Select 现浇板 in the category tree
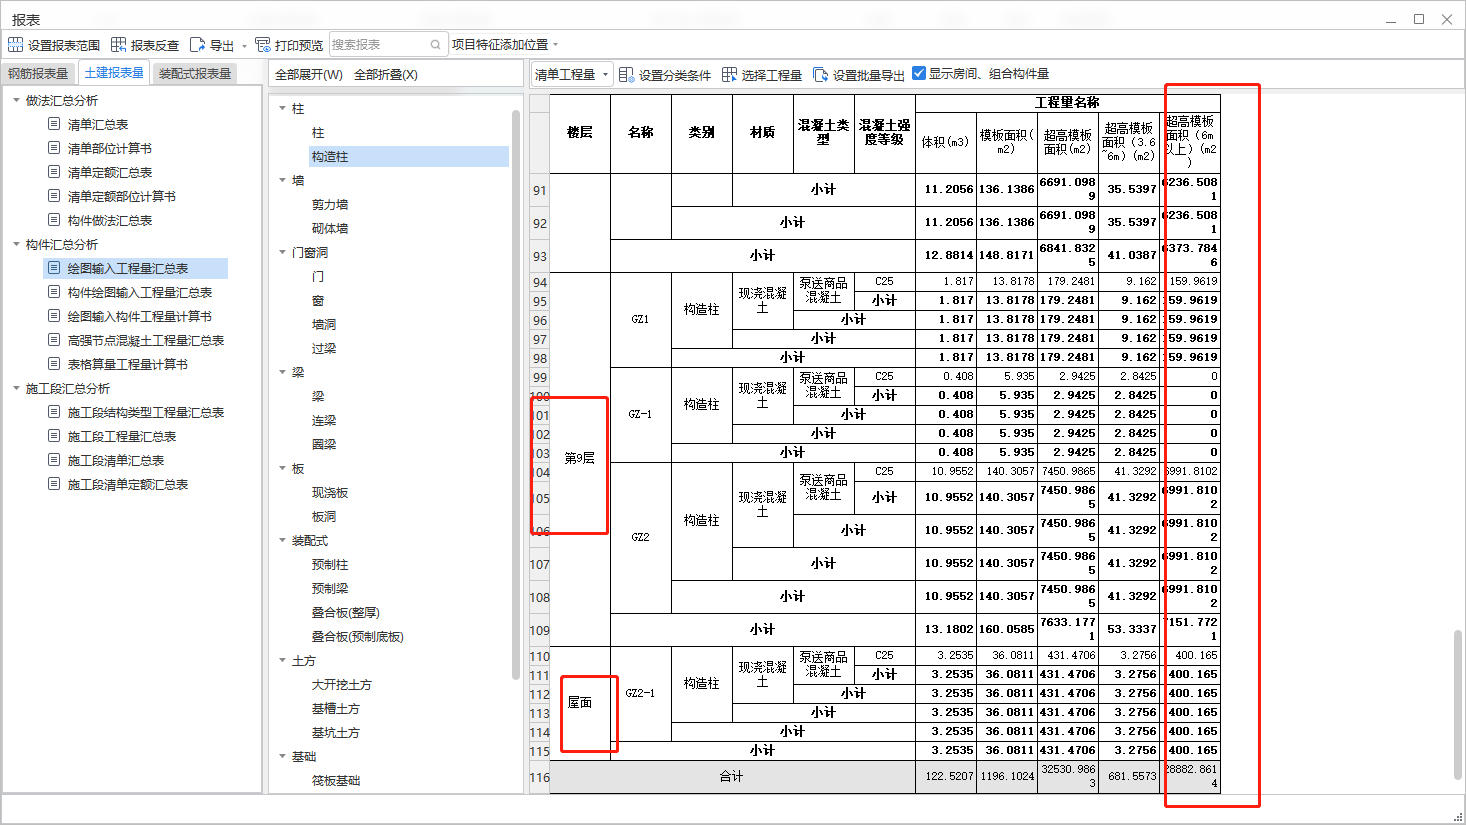This screenshot has width=1466, height=825. (330, 493)
